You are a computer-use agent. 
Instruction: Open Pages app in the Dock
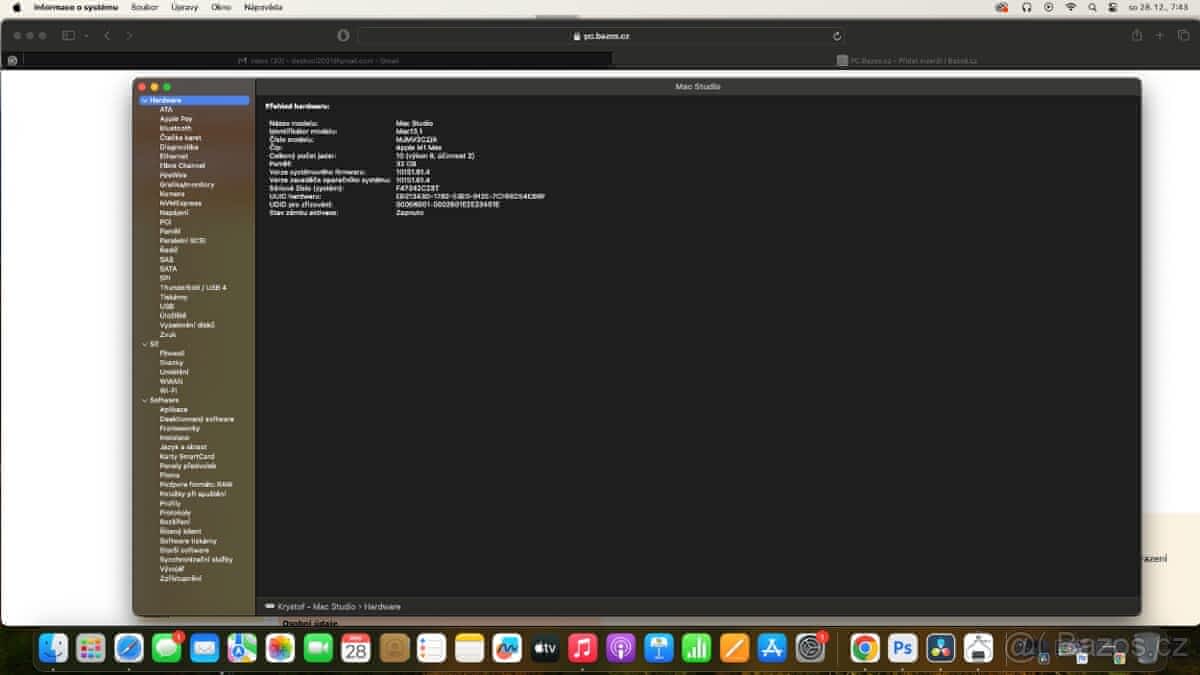click(x=734, y=648)
